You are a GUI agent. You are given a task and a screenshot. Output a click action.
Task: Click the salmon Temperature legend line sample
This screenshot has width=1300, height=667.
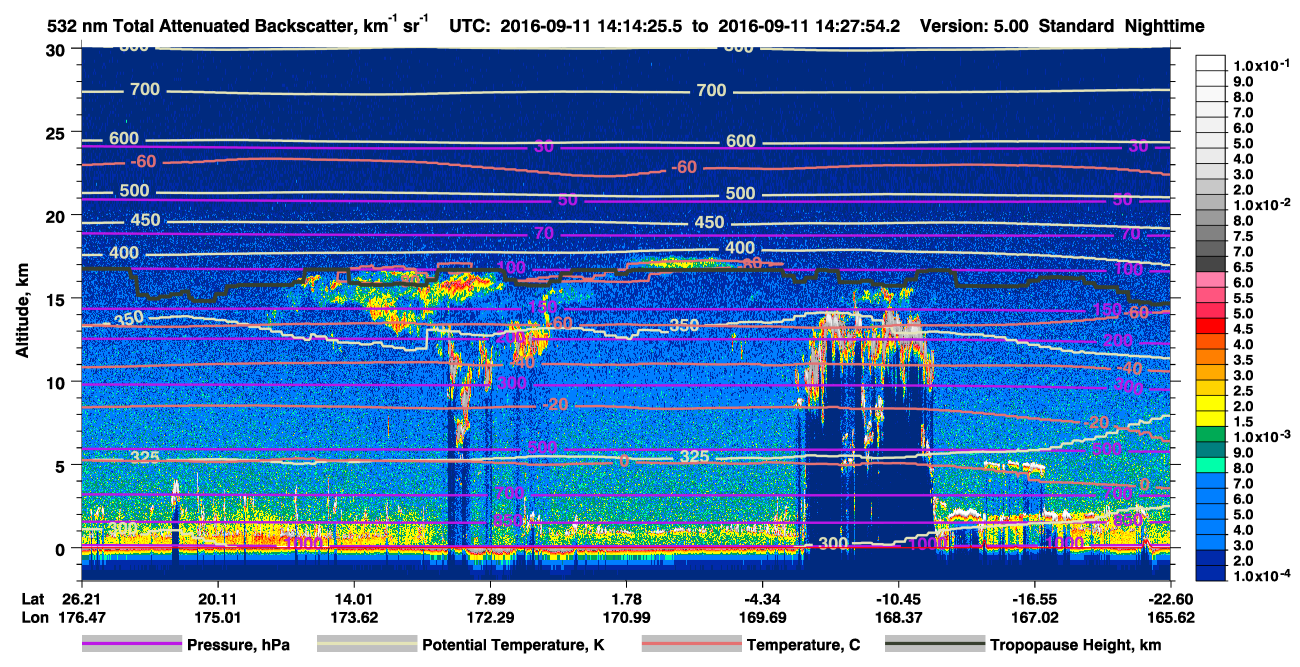[691, 644]
